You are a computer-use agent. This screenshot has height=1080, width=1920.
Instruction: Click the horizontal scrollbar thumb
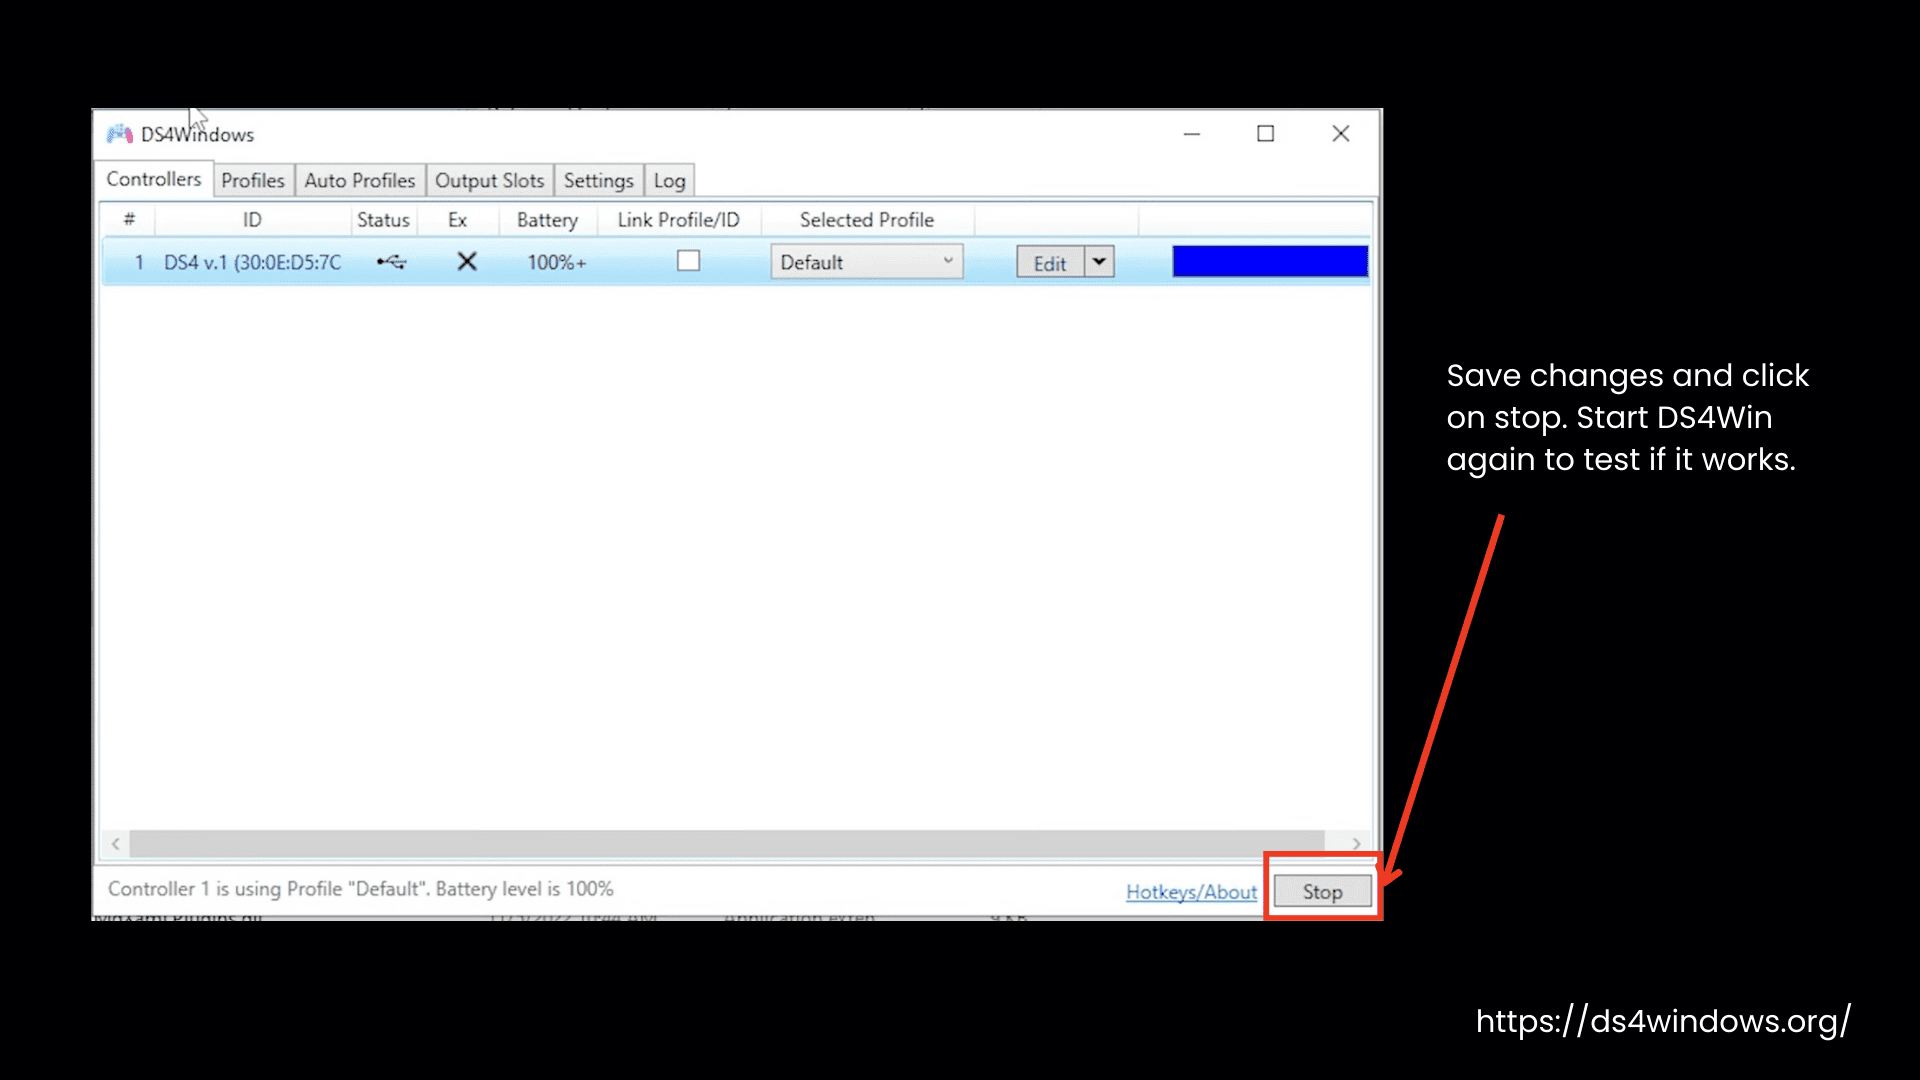[727, 844]
